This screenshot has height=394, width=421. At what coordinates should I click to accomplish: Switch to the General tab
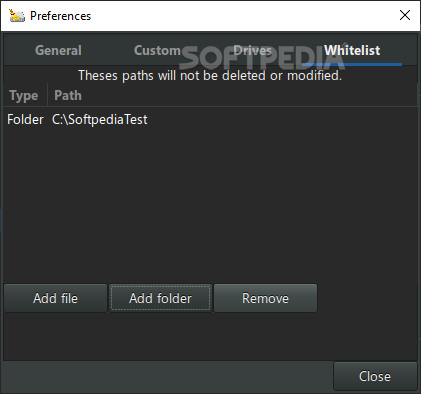(x=58, y=50)
